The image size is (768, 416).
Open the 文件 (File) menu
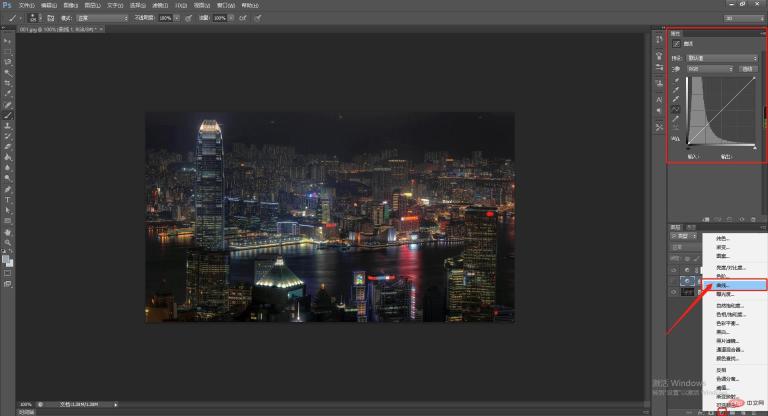(26, 5)
